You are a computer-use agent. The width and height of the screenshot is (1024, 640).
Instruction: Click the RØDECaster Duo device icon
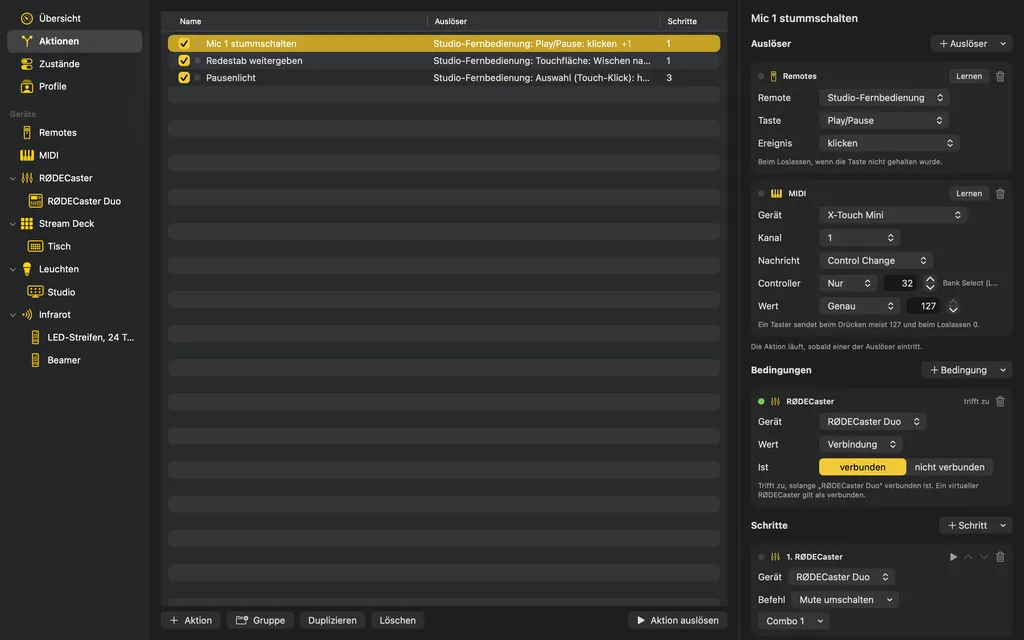[35, 201]
